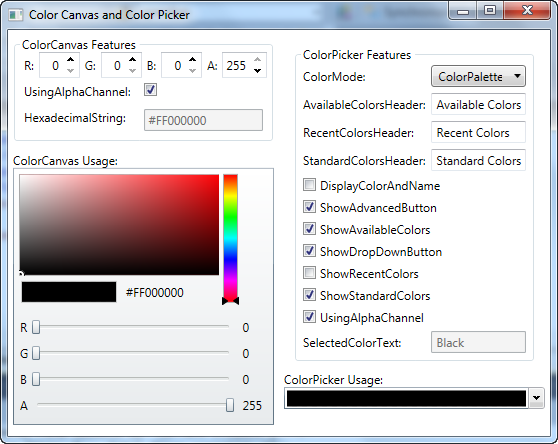This screenshot has width=558, height=444.
Task: Click the black color preview swatch
Action: 69,292
